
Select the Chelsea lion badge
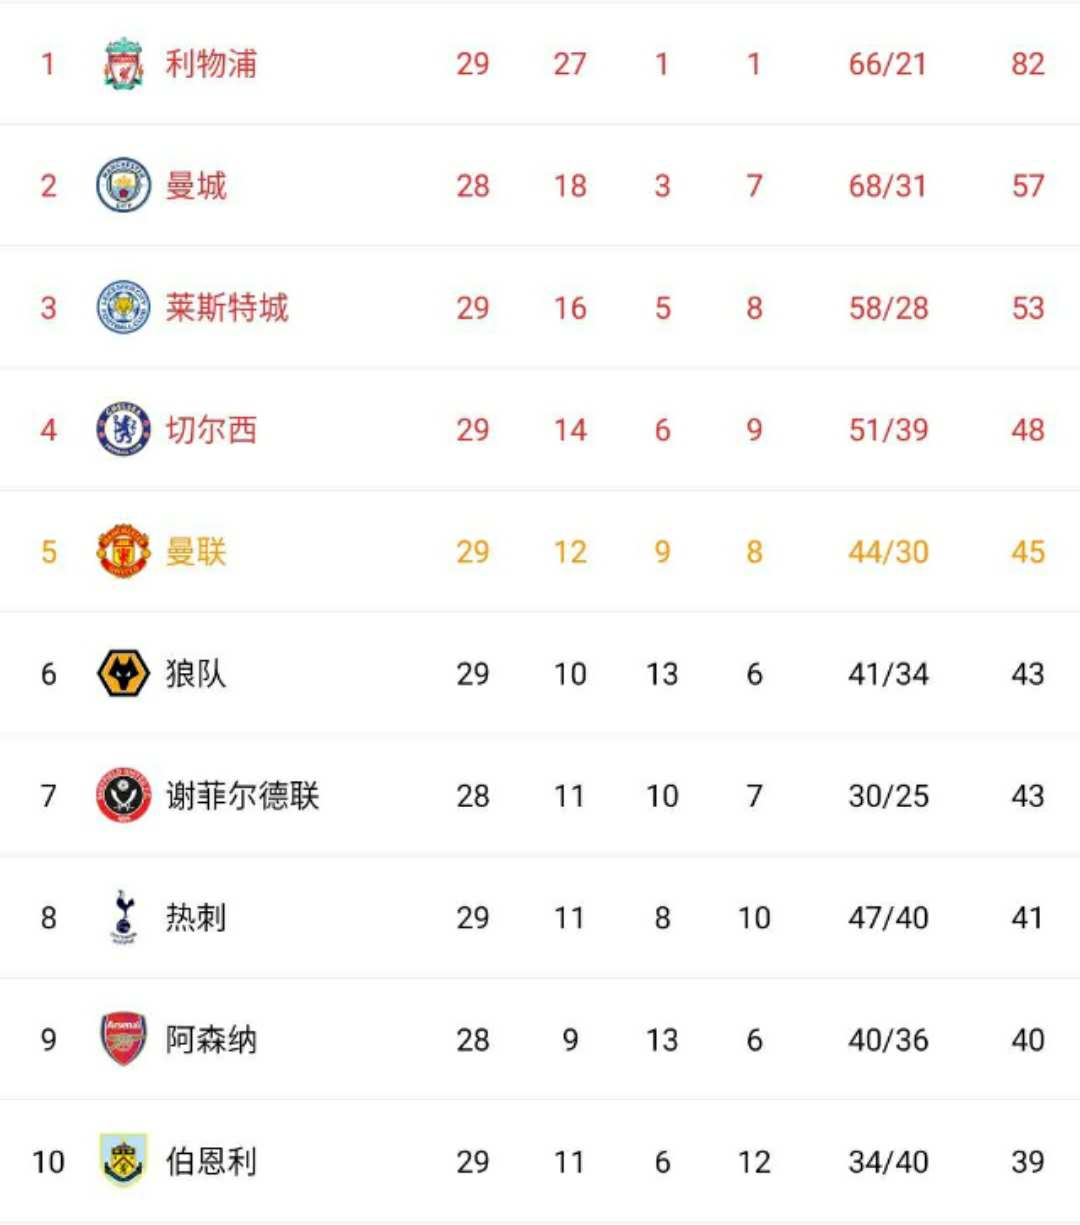coord(124,429)
